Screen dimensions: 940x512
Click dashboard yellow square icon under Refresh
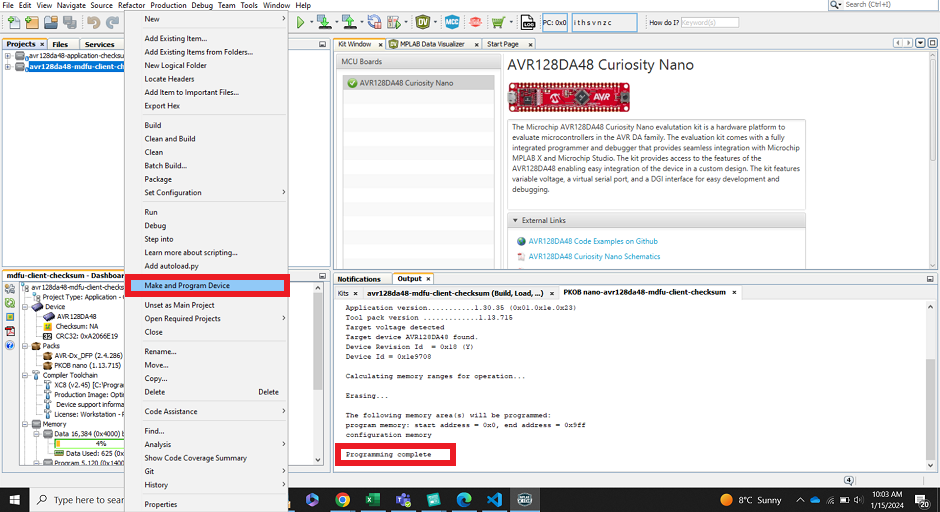tap(10, 317)
